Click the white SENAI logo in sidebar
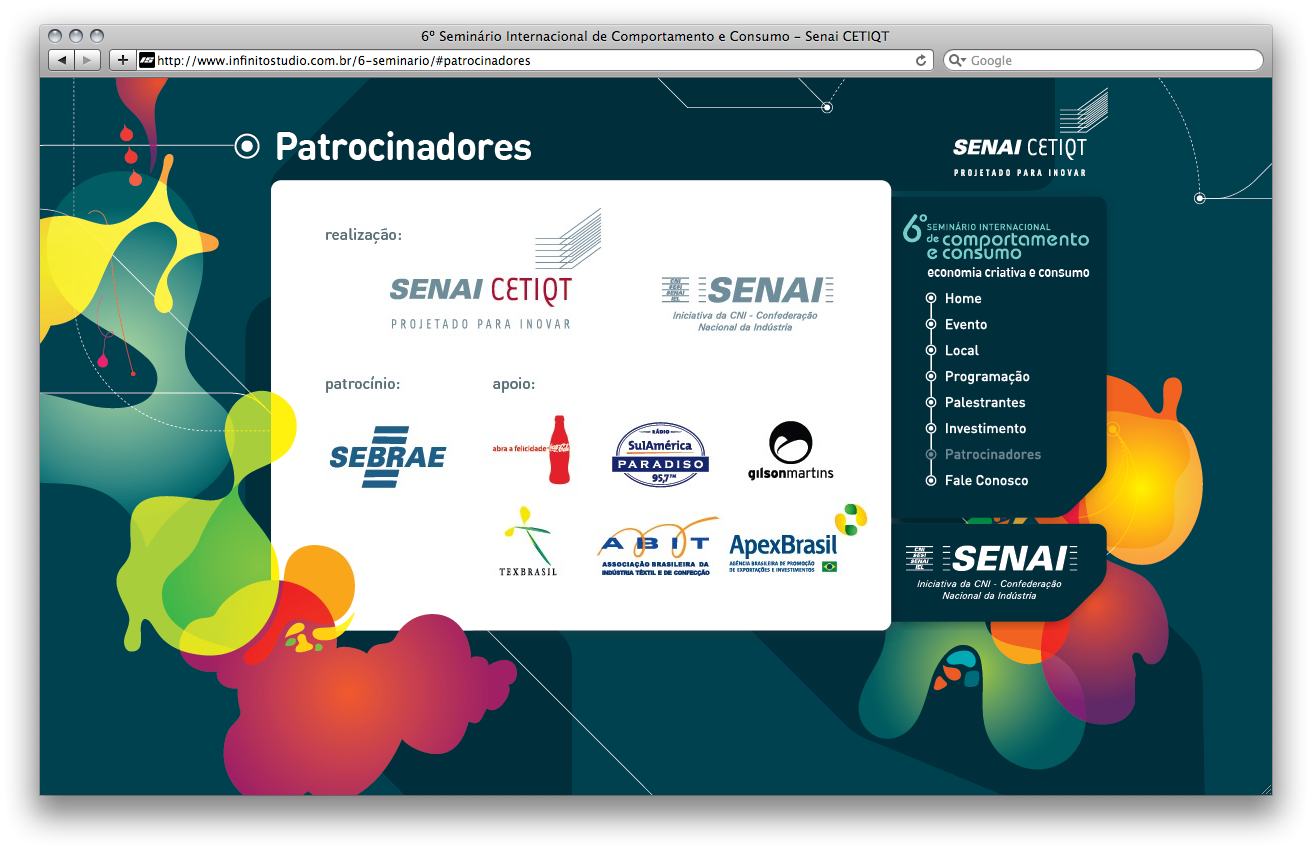This screenshot has width=1312, height=850. (990, 572)
